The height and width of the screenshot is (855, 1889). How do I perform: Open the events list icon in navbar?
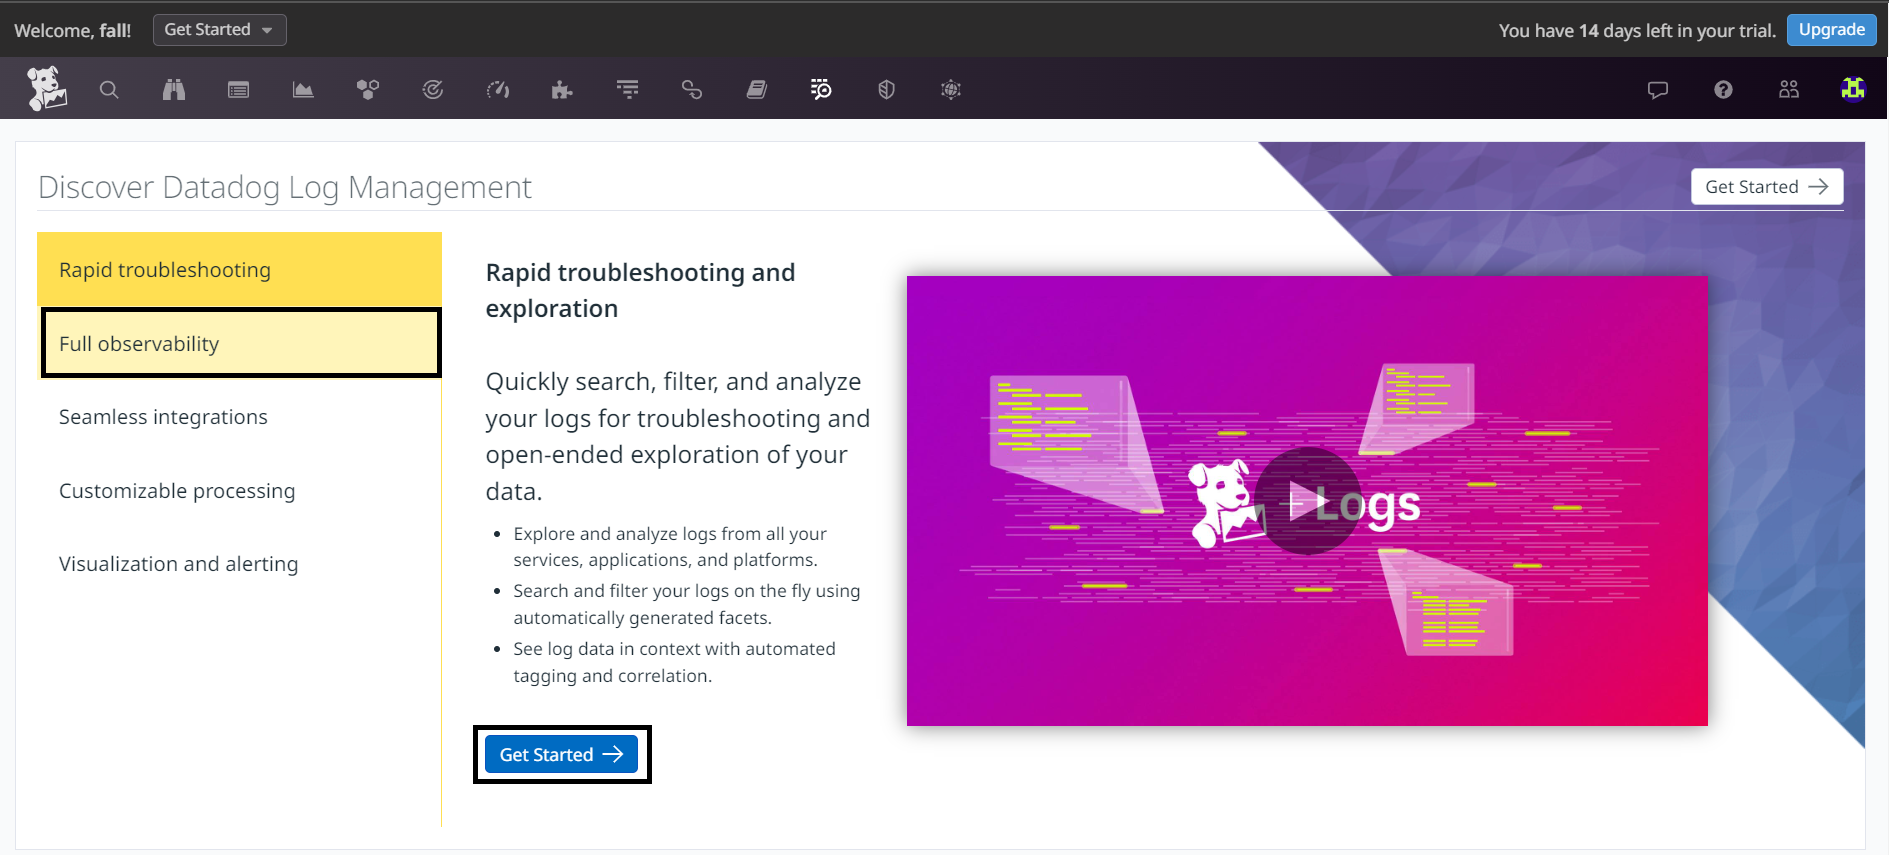coord(238,90)
